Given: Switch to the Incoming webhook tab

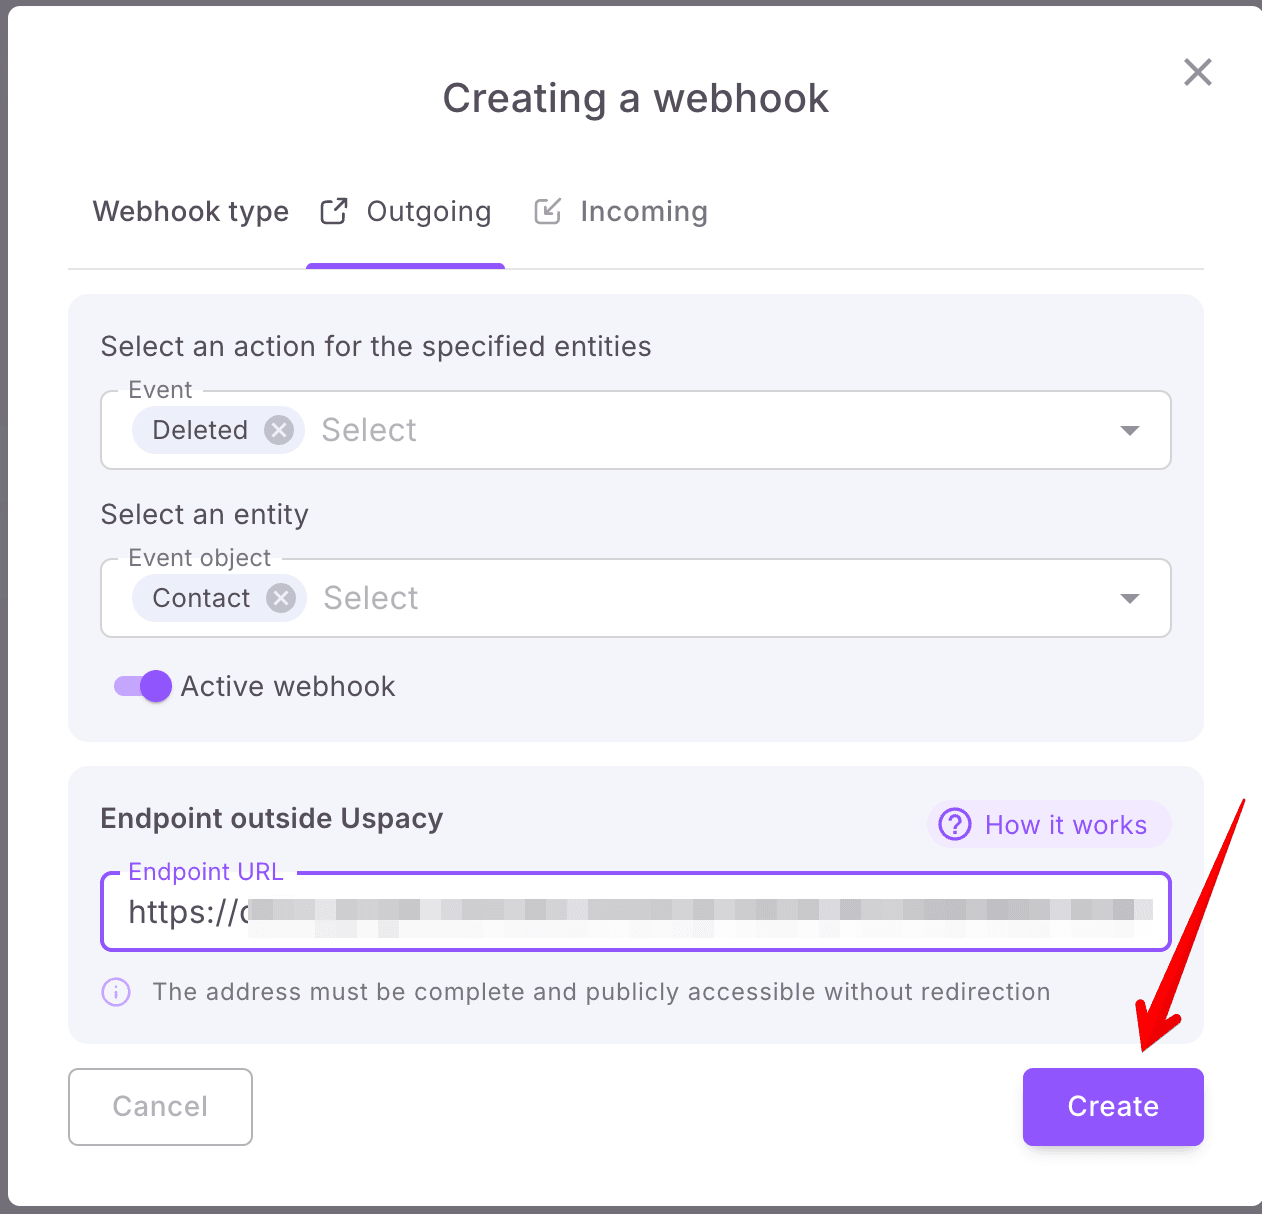Looking at the screenshot, I should tap(643, 212).
